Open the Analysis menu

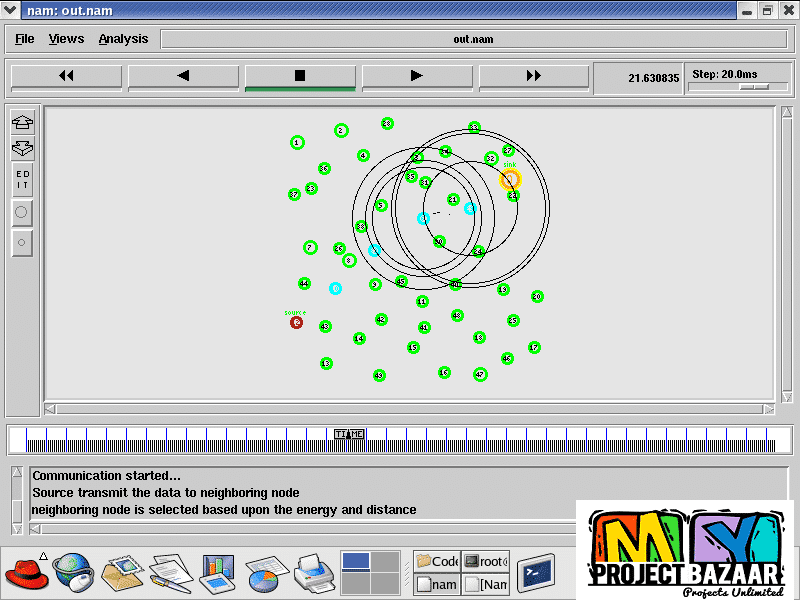coord(123,39)
